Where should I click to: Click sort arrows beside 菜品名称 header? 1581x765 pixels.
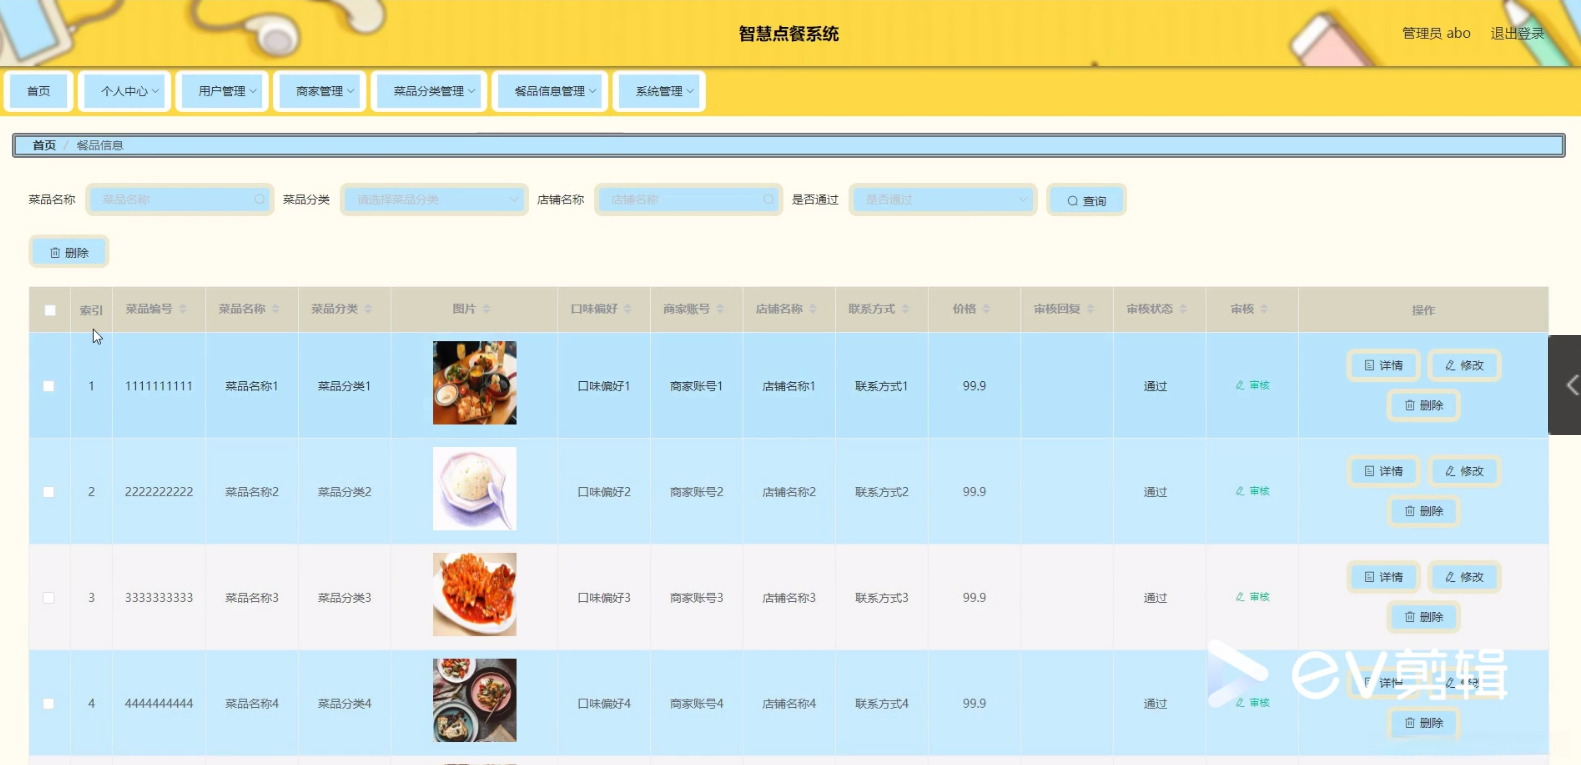[x=276, y=309]
